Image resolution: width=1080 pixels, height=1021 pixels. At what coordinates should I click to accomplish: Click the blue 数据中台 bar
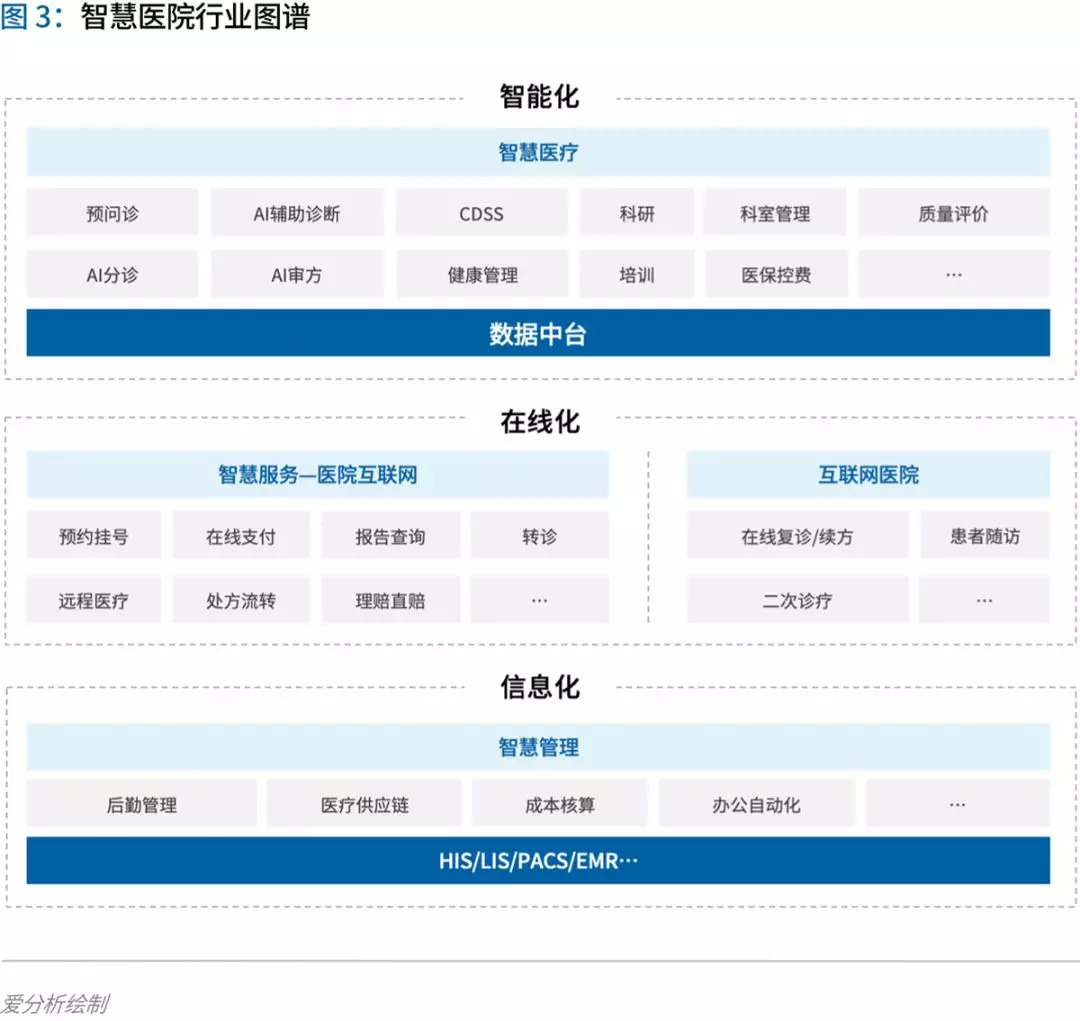[538, 333]
